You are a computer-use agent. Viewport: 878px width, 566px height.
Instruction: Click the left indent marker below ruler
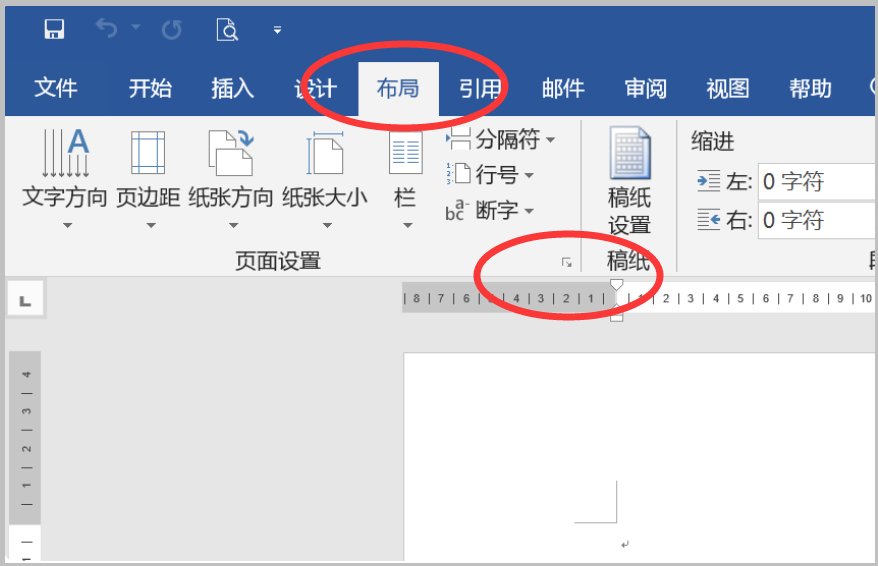click(x=617, y=317)
